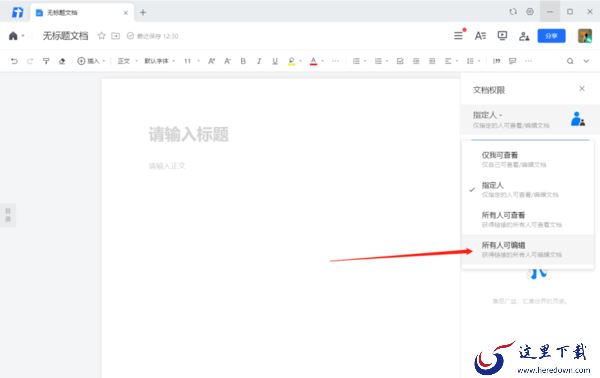
Task: Open the highlight color dropdown arrow
Action: tap(301, 61)
